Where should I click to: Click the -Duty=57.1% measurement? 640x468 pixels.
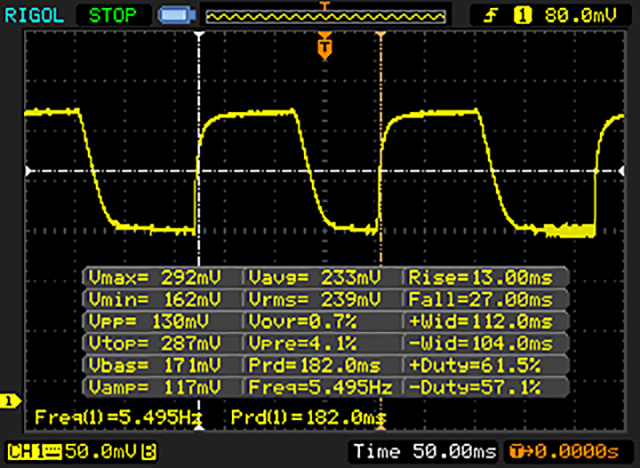[x=475, y=387]
